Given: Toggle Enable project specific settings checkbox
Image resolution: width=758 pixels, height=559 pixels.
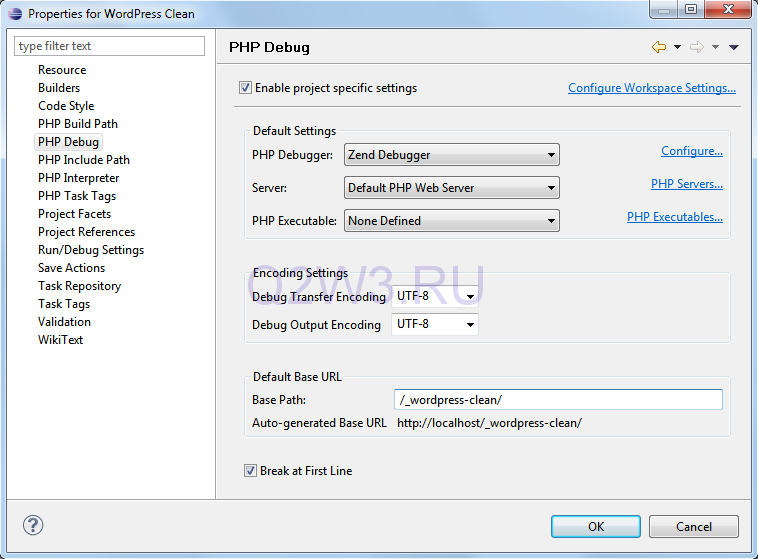Looking at the screenshot, I should (x=245, y=88).
